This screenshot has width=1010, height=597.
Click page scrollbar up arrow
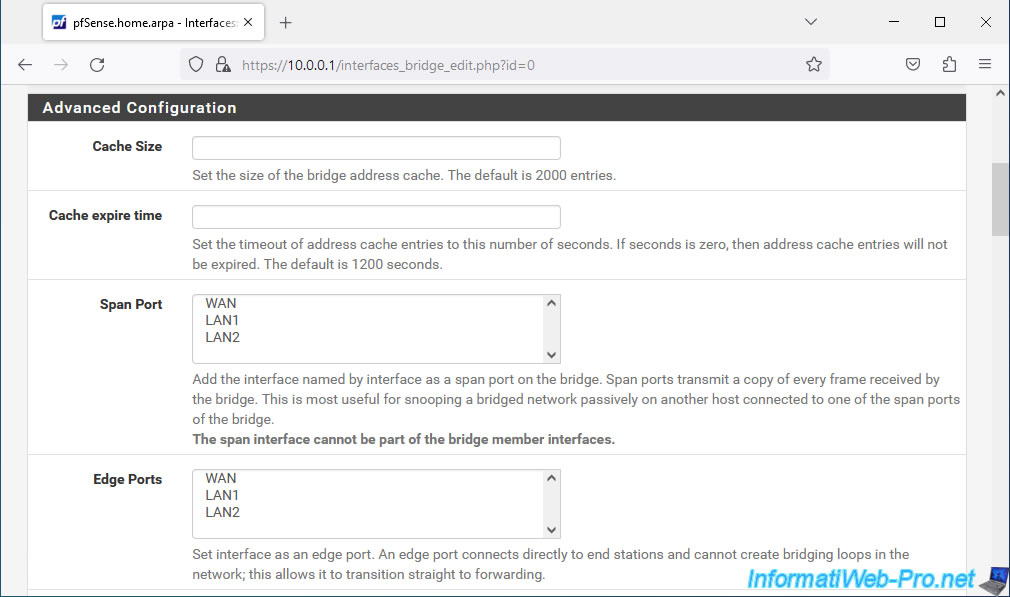coord(1000,93)
